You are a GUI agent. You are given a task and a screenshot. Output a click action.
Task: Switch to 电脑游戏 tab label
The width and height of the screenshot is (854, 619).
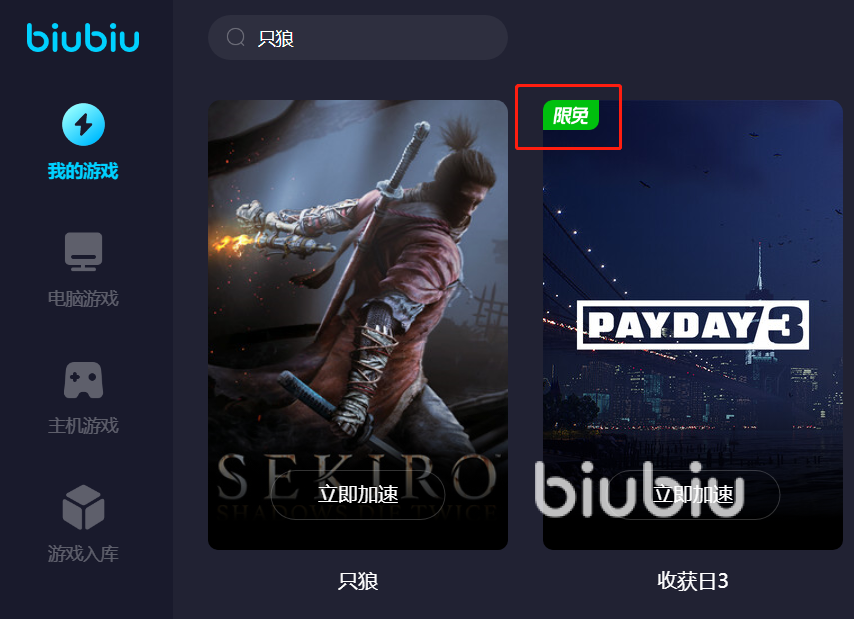[x=83, y=298]
